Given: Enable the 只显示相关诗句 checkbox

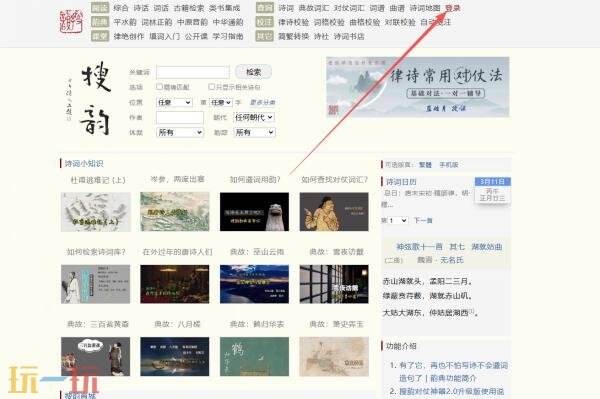Looking at the screenshot, I should tap(211, 87).
